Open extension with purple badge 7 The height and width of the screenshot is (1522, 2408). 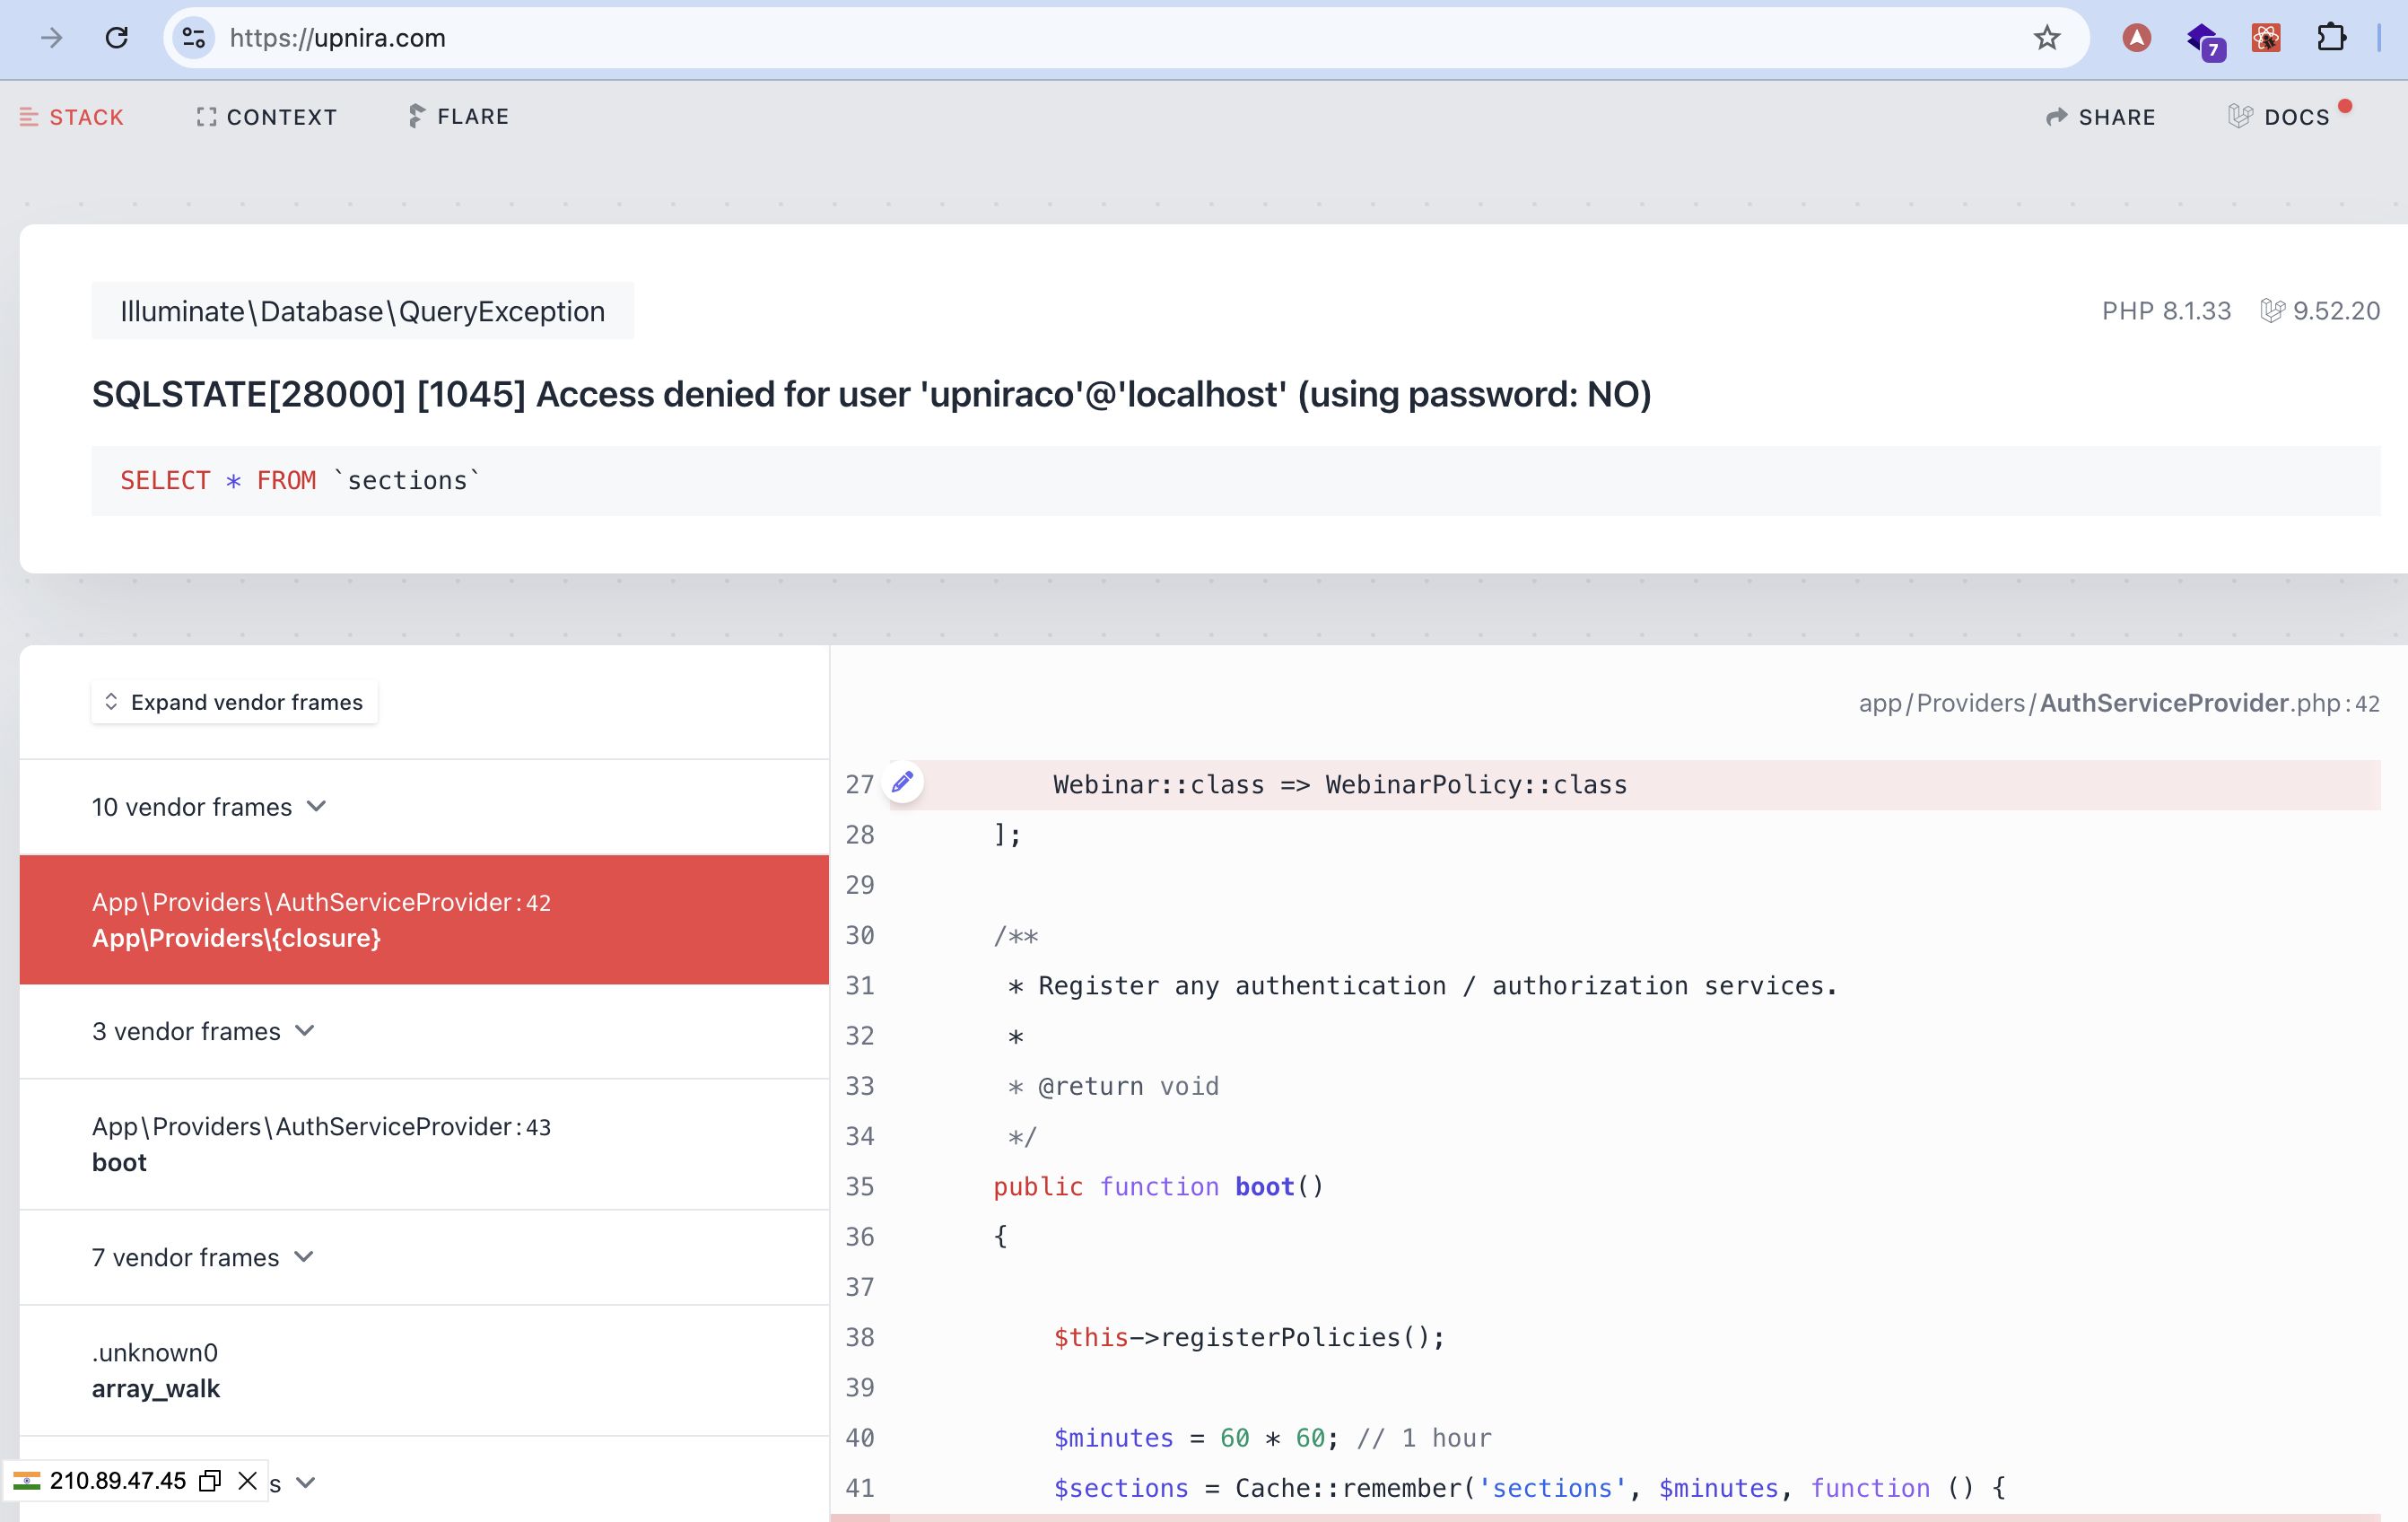tap(2203, 40)
